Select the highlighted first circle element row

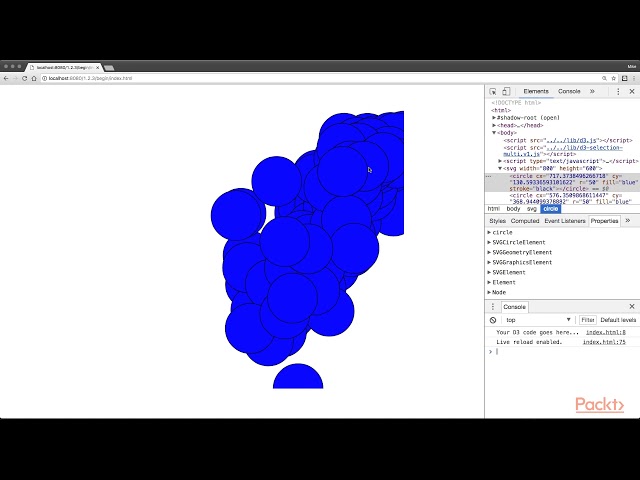click(x=562, y=182)
